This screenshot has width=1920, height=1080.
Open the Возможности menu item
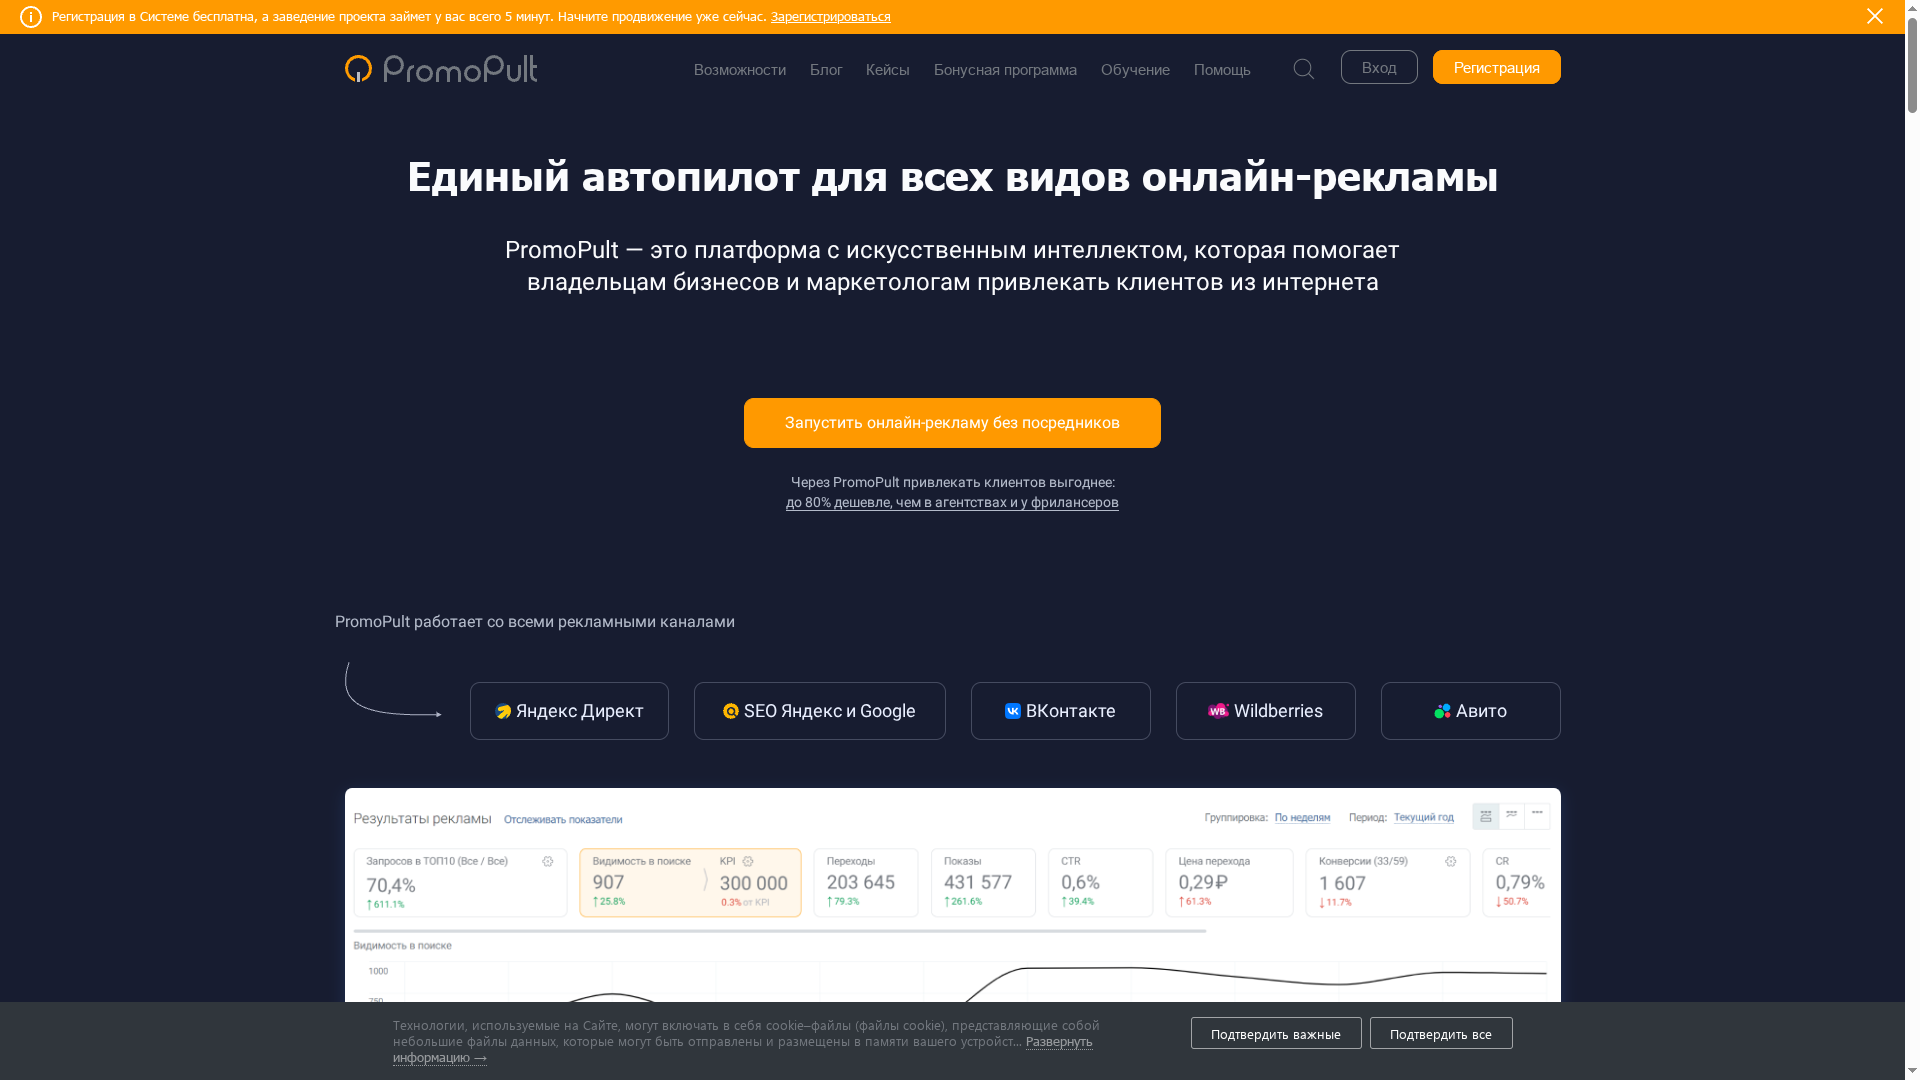pyautogui.click(x=739, y=70)
